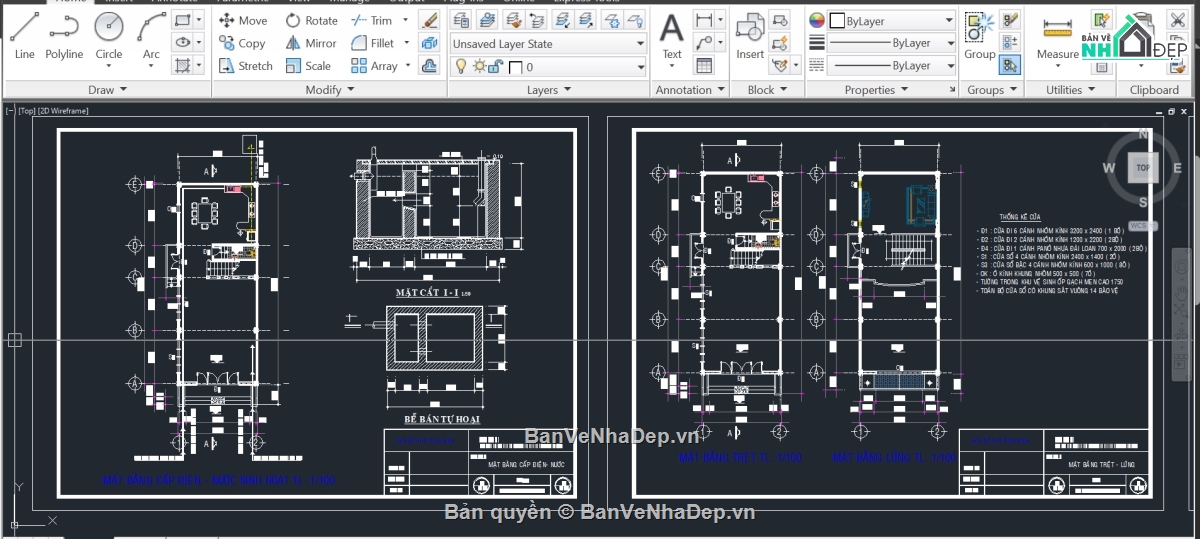Click the W direction on ViewCube compass
Viewport: 1200px width, 539px height.
[x=1107, y=168]
